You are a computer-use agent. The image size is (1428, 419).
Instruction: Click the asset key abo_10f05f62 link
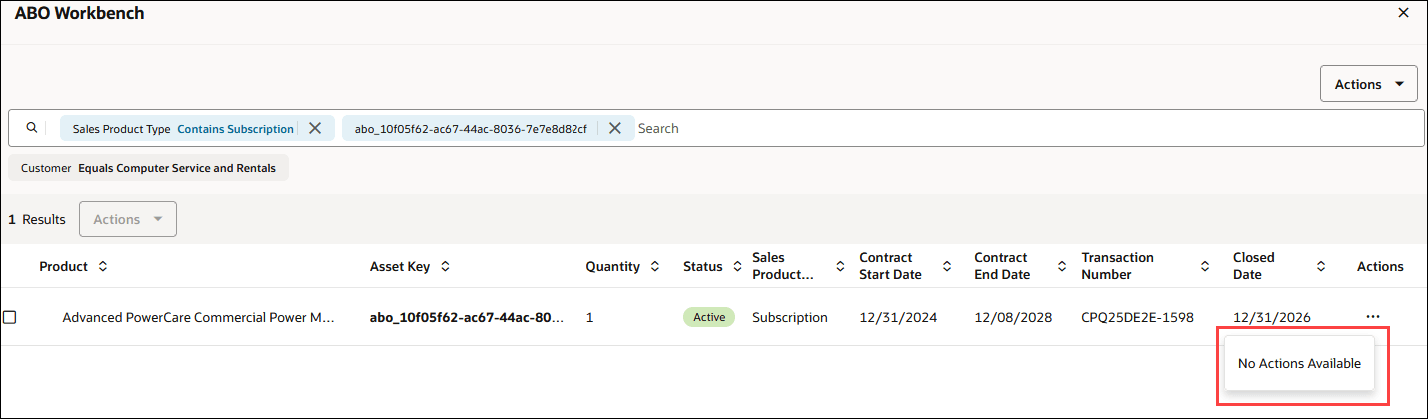[466, 317]
